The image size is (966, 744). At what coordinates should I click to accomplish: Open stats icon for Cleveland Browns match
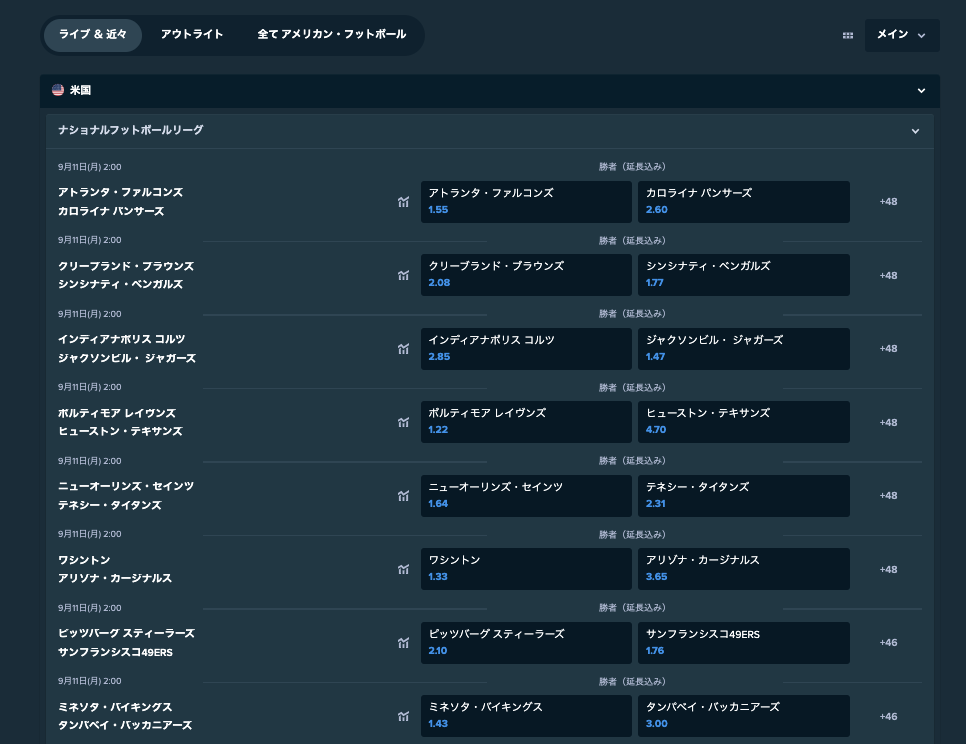pos(404,275)
